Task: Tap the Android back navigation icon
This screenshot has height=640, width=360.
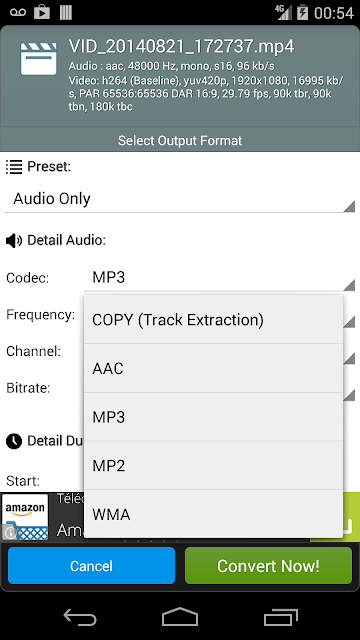Action: (80, 617)
